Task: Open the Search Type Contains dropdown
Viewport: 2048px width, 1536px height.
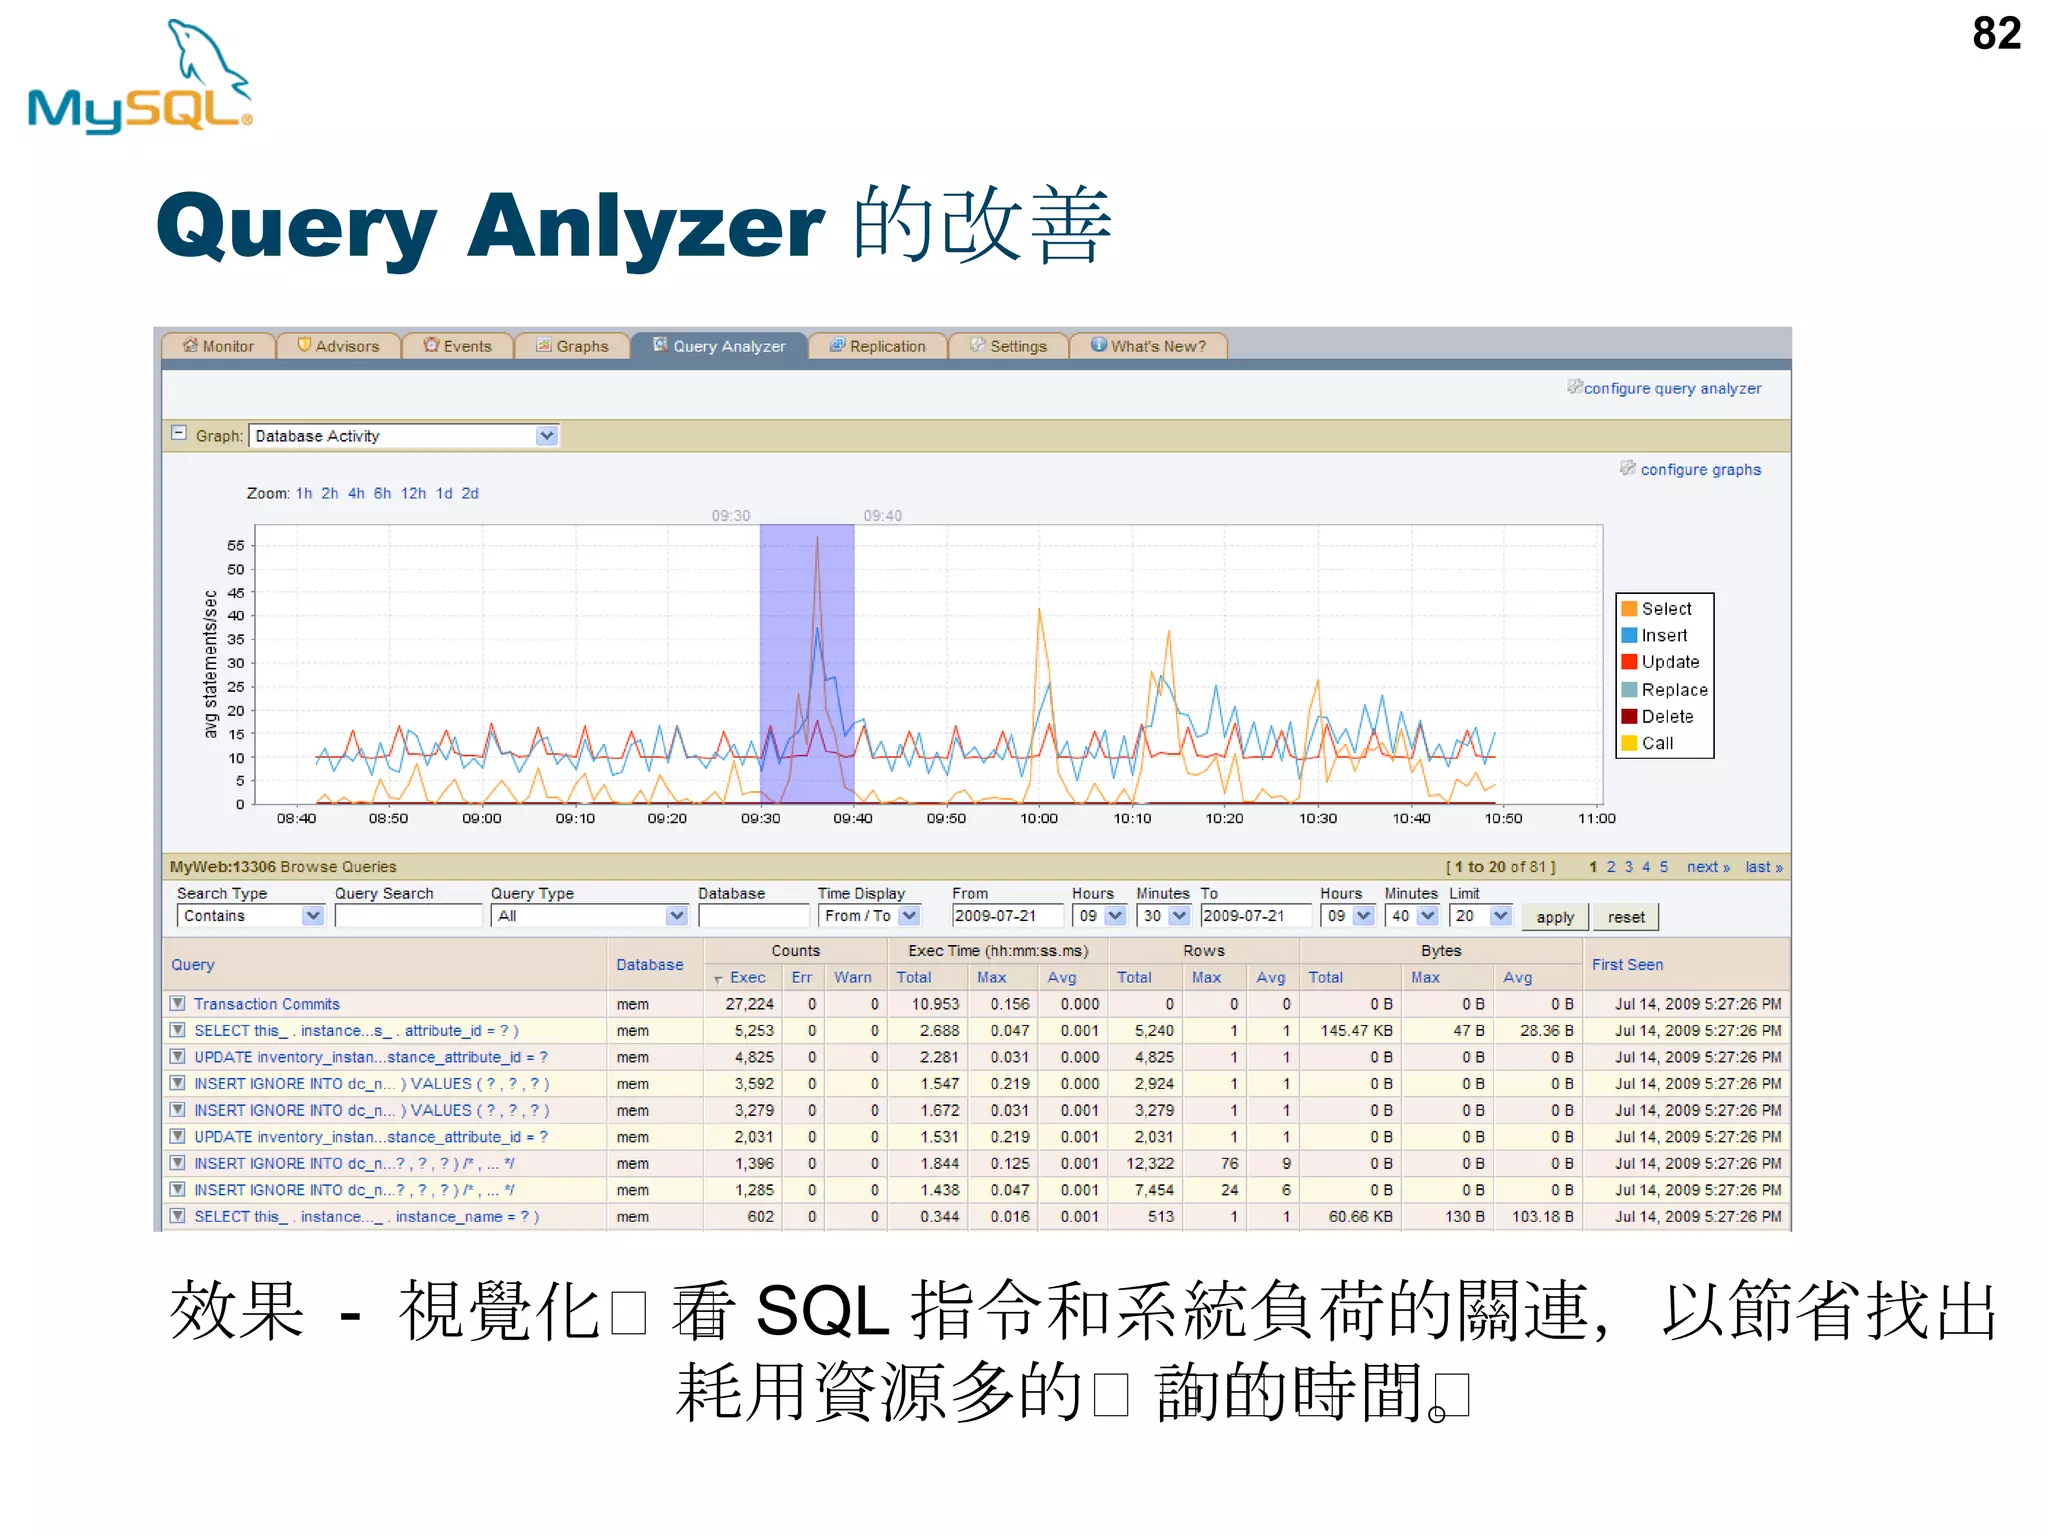Action: tap(250, 916)
